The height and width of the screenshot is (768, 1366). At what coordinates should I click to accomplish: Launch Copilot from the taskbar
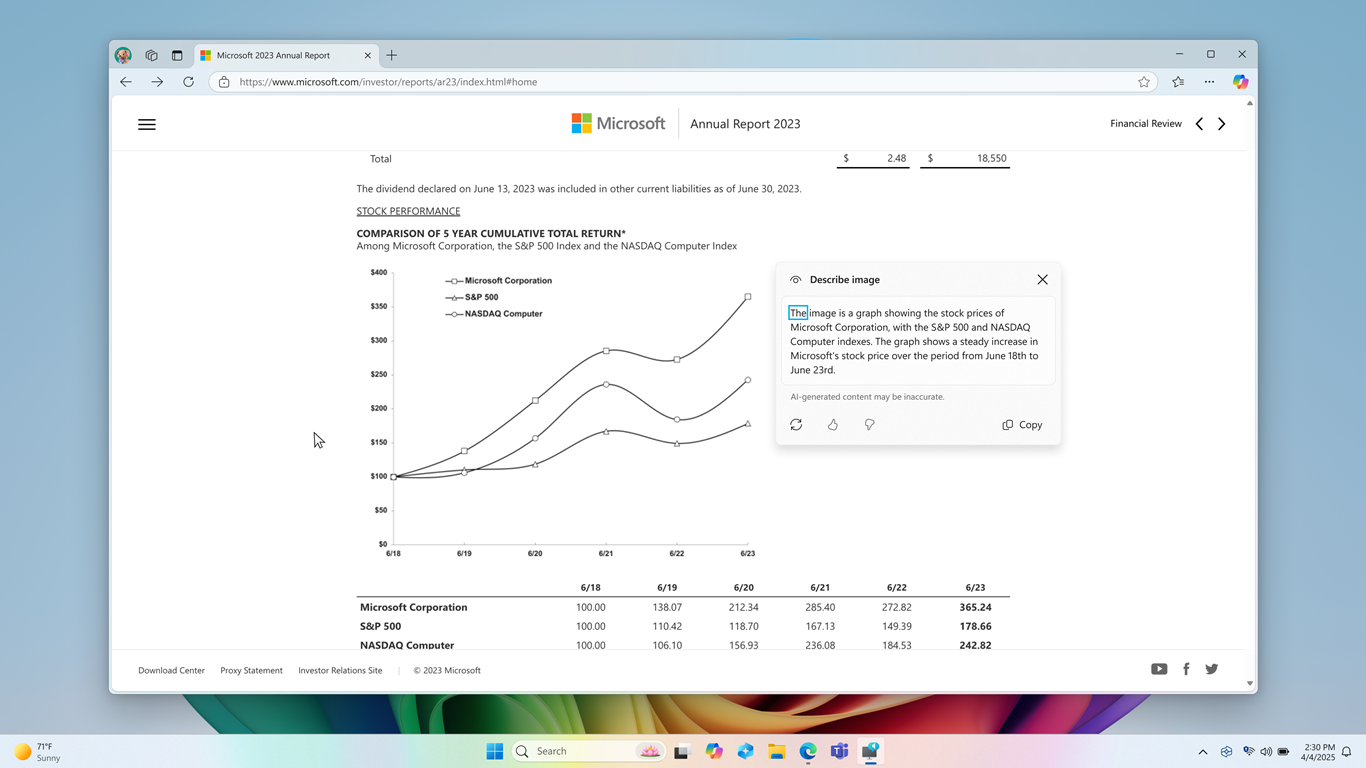[x=713, y=750]
